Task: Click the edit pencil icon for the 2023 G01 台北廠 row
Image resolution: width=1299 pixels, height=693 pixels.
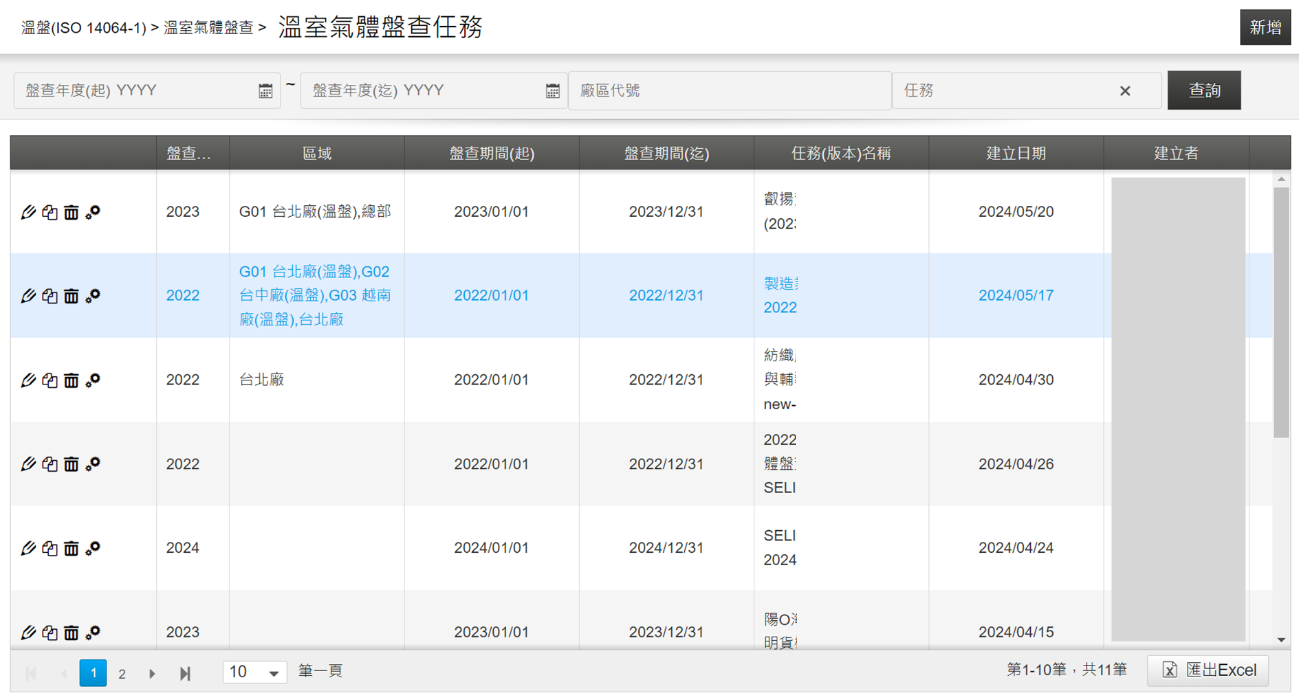Action: [x=28, y=212]
